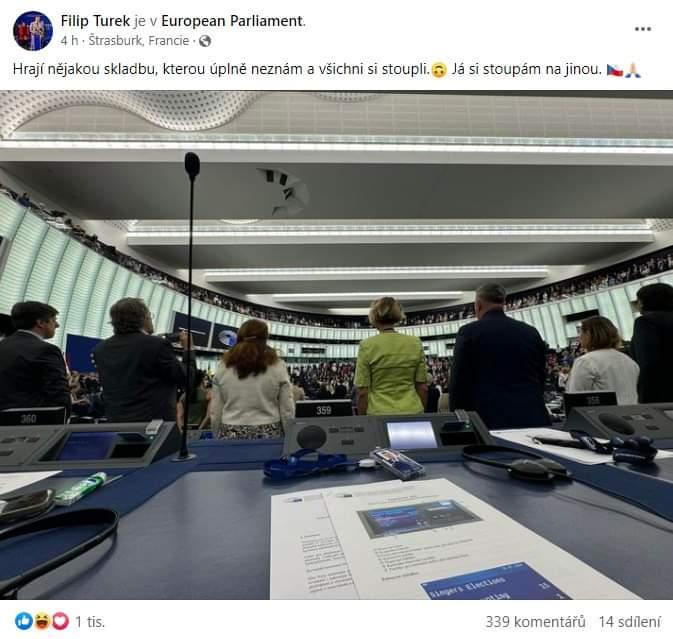Click the upside-down face emoji in post
Image resolution: width=673 pixels, height=639 pixels.
click(439, 70)
